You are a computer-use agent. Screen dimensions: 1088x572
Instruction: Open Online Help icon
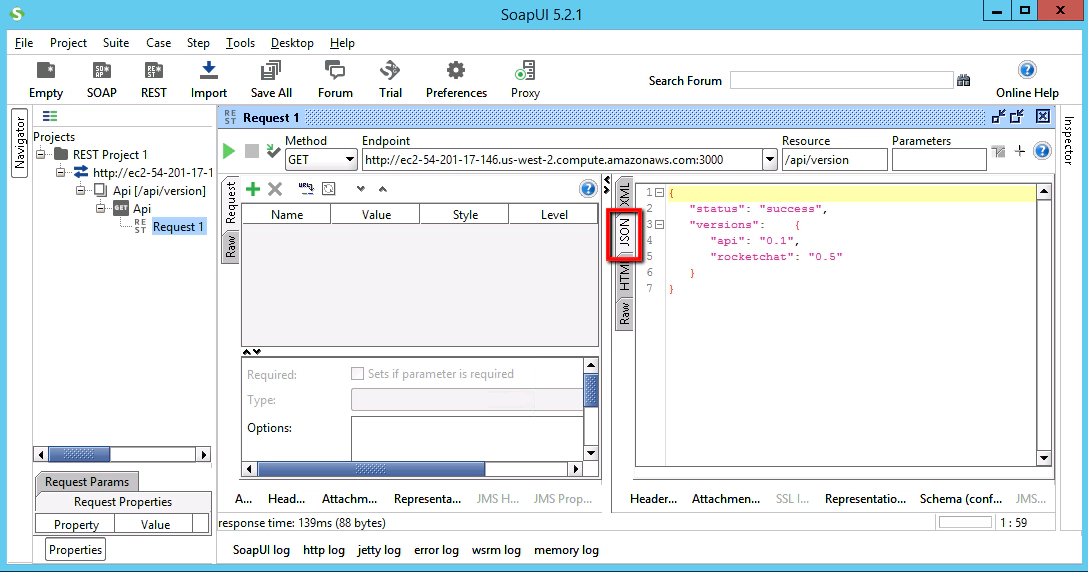click(1027, 70)
